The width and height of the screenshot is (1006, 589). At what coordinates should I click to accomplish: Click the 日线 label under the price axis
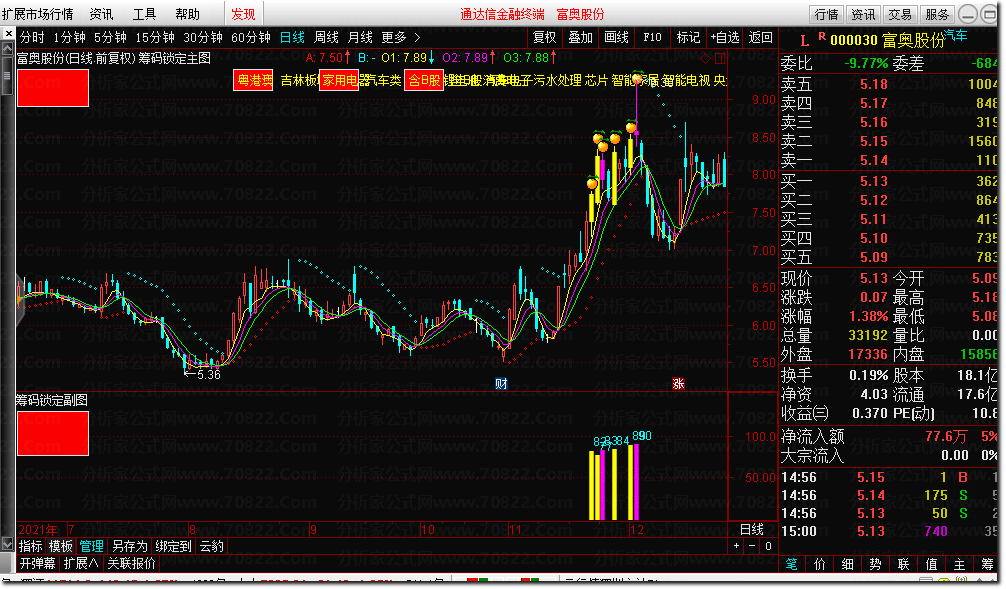751,530
